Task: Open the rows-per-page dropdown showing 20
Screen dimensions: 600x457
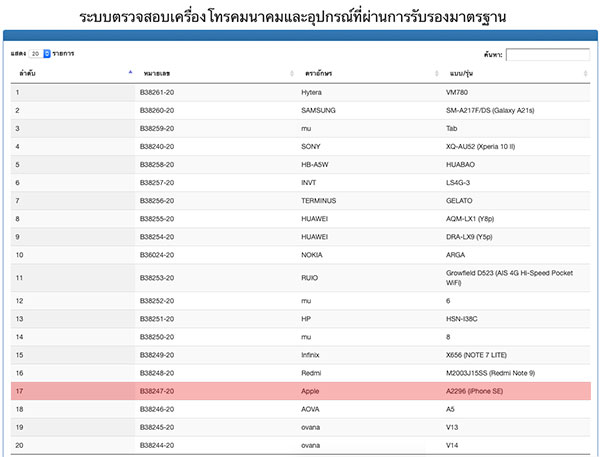Action: pos(40,53)
